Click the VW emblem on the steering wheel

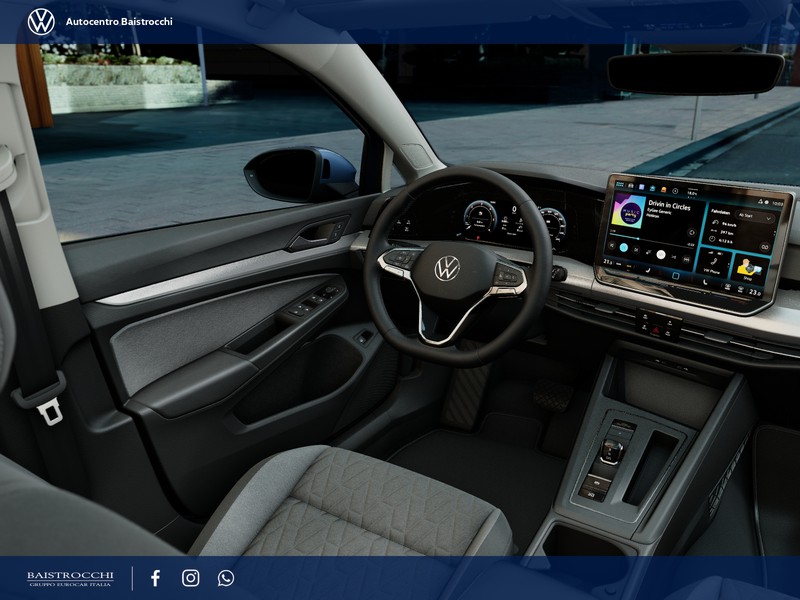click(447, 268)
